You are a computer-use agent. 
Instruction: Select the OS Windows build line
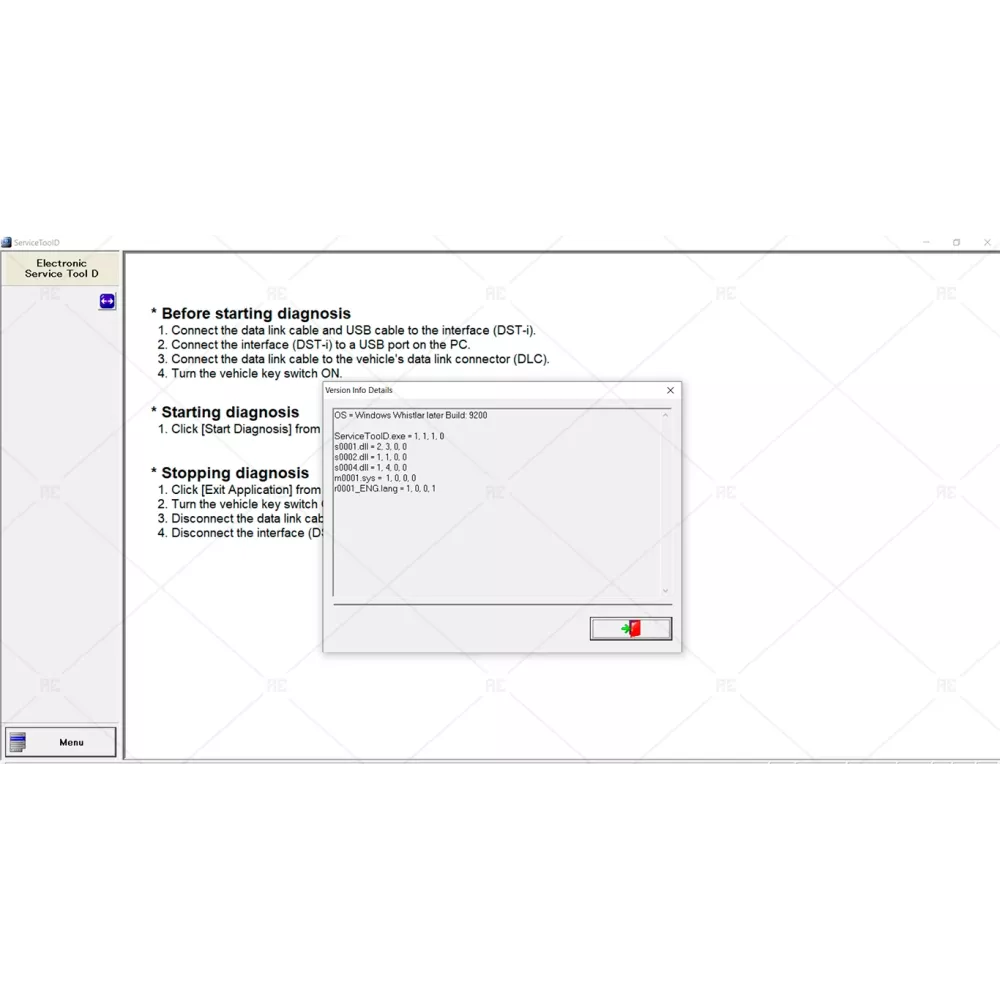coord(411,415)
